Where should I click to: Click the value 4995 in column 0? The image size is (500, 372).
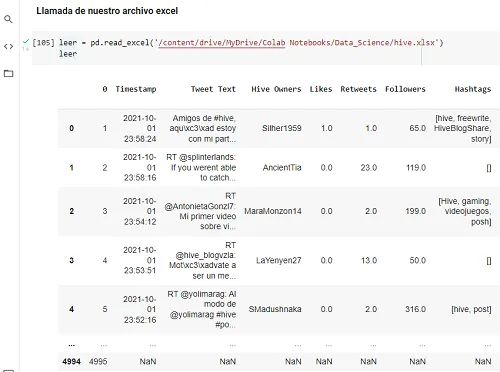coord(98,361)
